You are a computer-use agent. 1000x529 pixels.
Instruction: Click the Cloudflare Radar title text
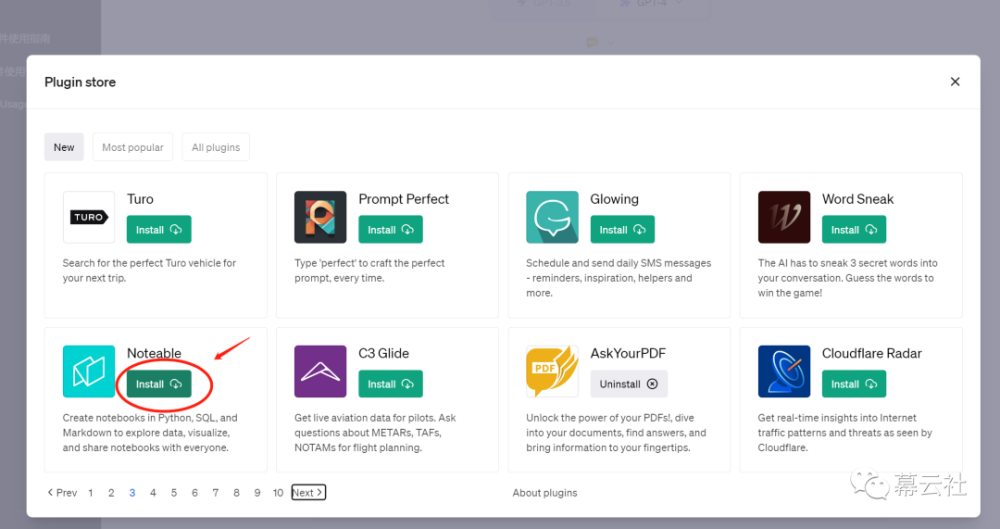tap(872, 354)
